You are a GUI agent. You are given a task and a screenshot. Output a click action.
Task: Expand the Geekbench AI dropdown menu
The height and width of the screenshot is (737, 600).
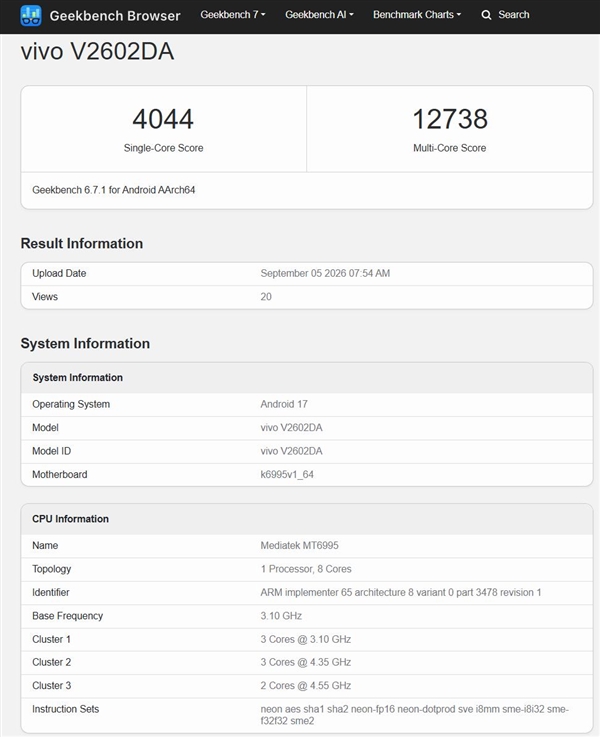coord(319,15)
